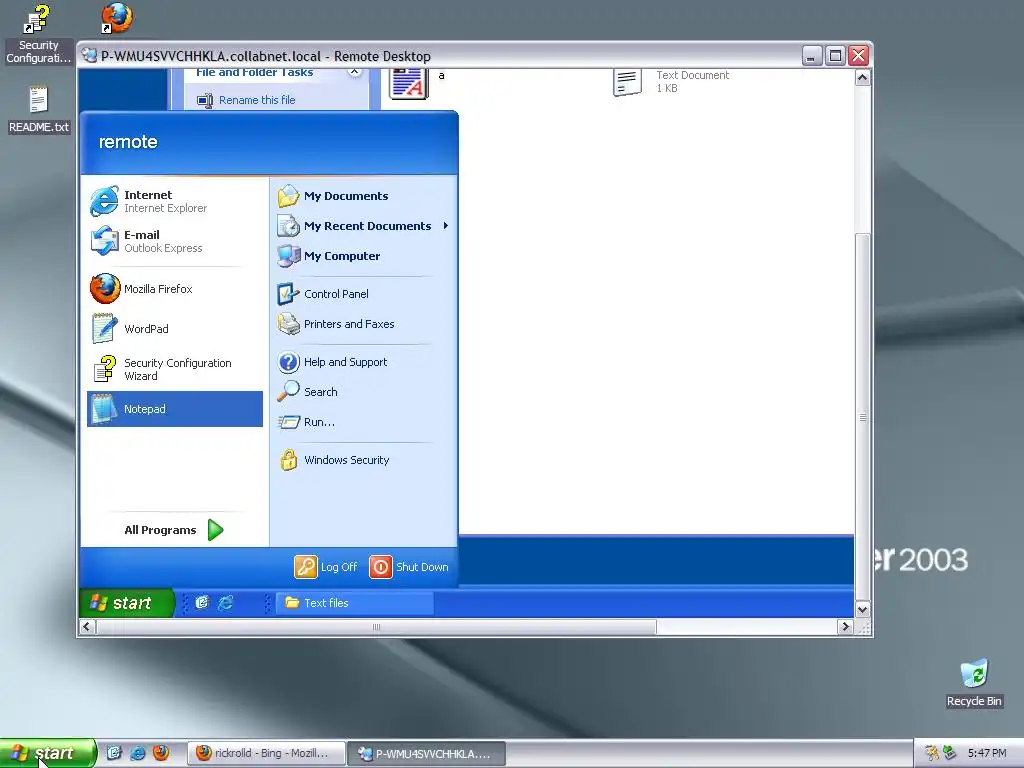This screenshot has width=1024, height=768.
Task: Click Firefox icon in host quick launch
Action: point(161,753)
